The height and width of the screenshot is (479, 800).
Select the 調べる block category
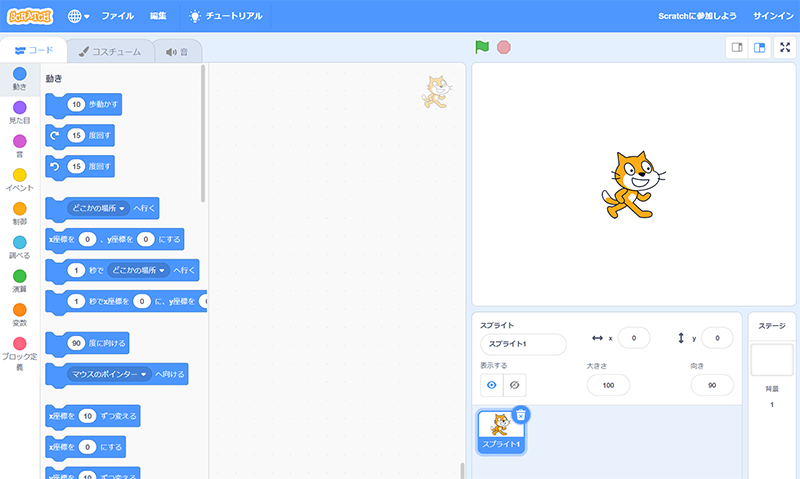point(19,247)
